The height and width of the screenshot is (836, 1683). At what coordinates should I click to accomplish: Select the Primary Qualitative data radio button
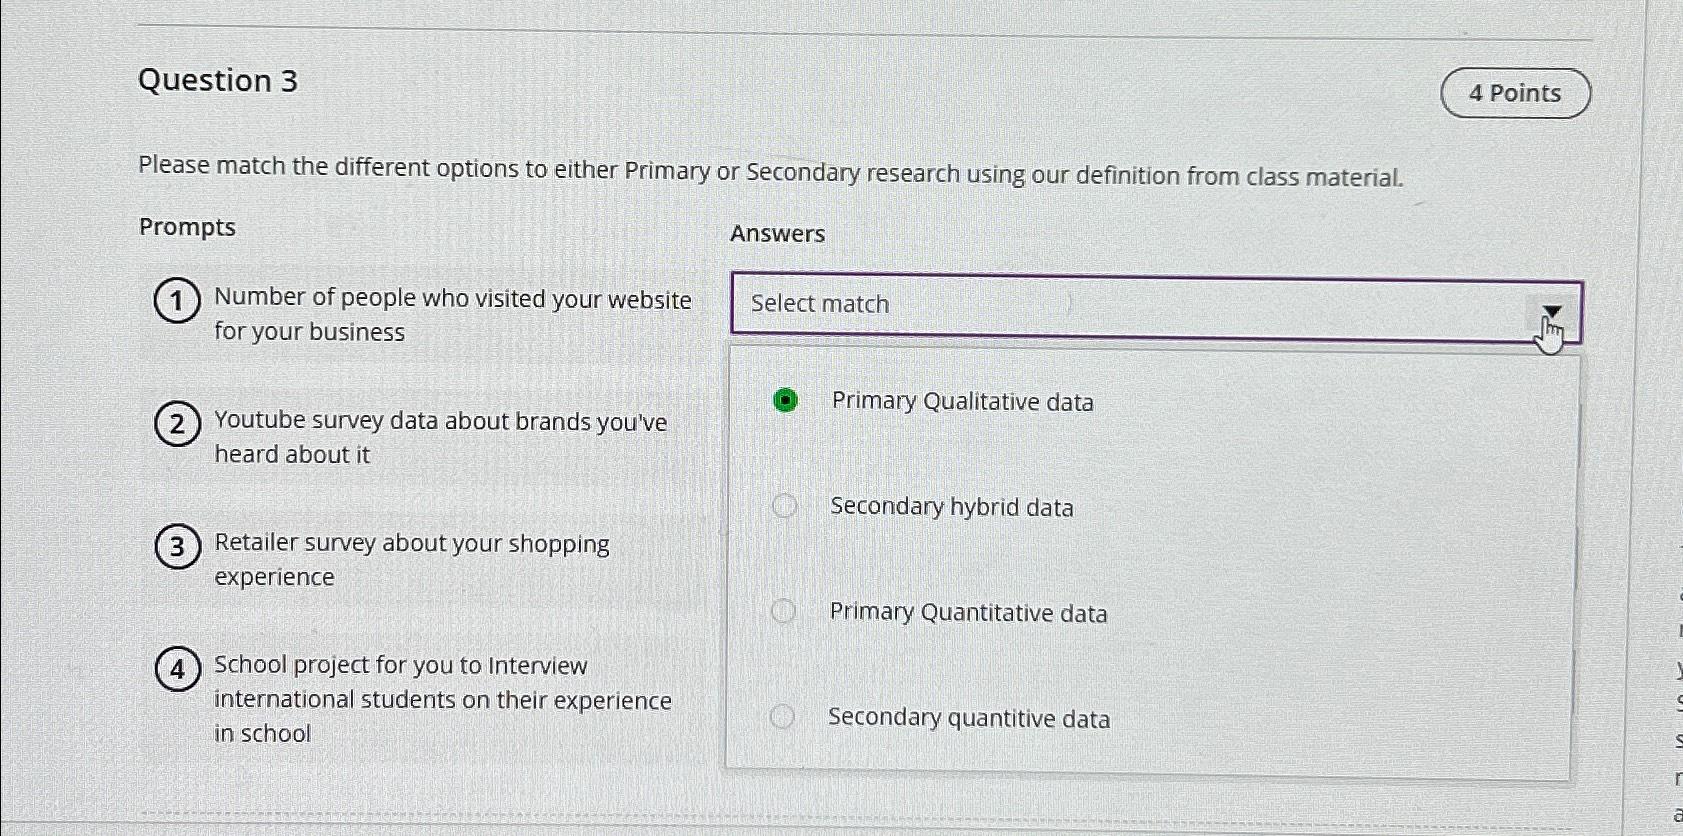click(x=784, y=401)
